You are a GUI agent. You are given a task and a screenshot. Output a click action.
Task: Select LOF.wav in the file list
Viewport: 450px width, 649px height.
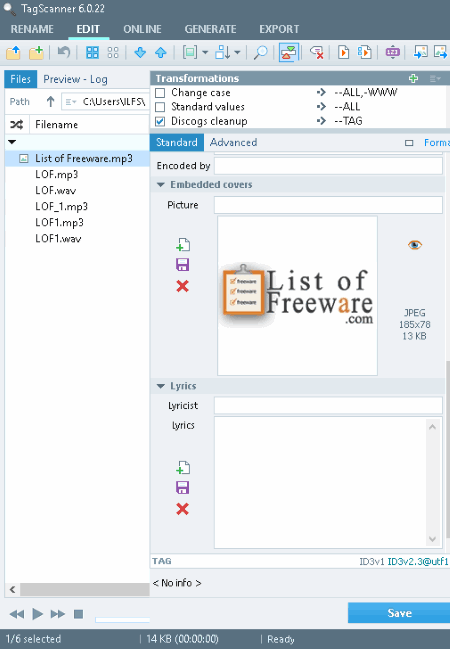click(x=56, y=190)
